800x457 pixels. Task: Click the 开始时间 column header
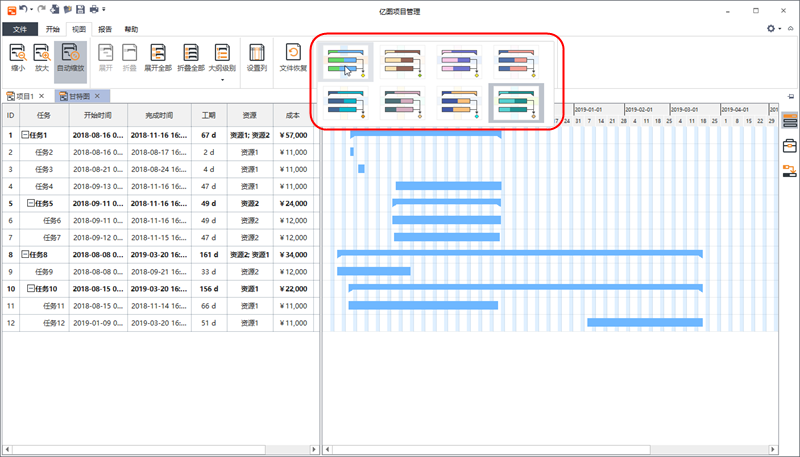(x=98, y=116)
